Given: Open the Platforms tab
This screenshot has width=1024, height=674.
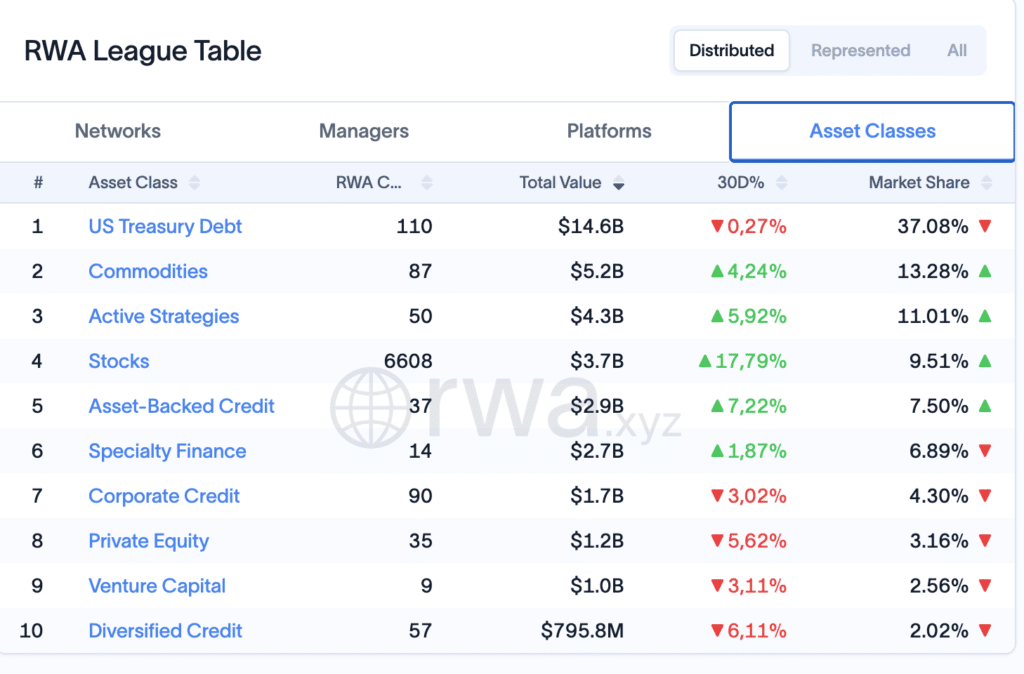Looking at the screenshot, I should tap(609, 131).
